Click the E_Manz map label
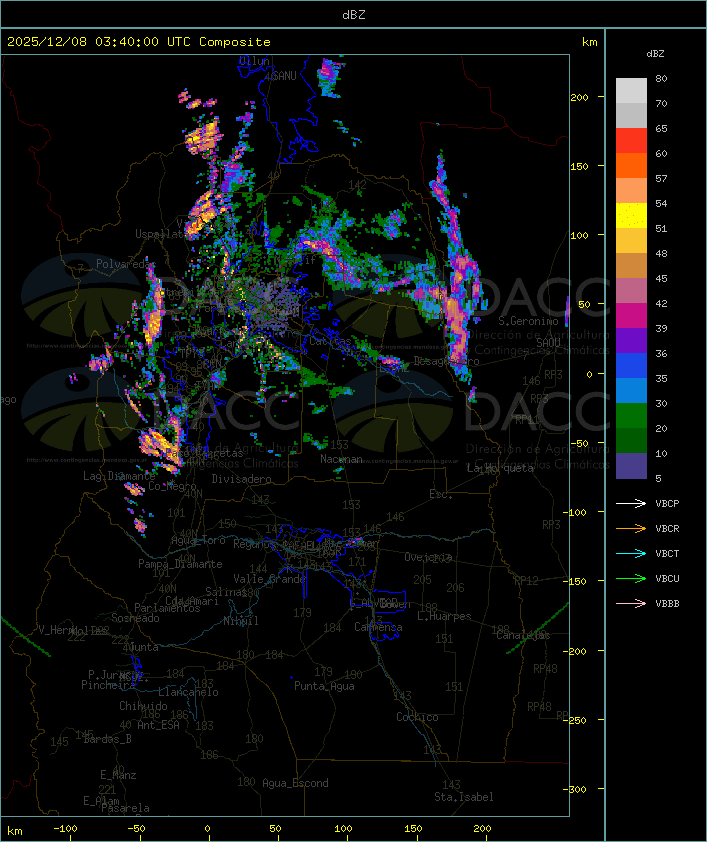Screen dimensions: 707x842 (x=118, y=775)
